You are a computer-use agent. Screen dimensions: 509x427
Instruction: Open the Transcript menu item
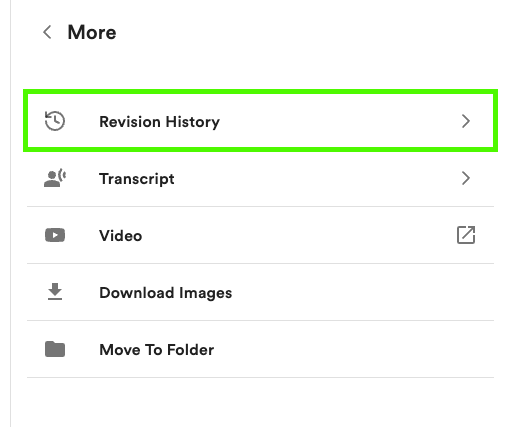(137, 179)
